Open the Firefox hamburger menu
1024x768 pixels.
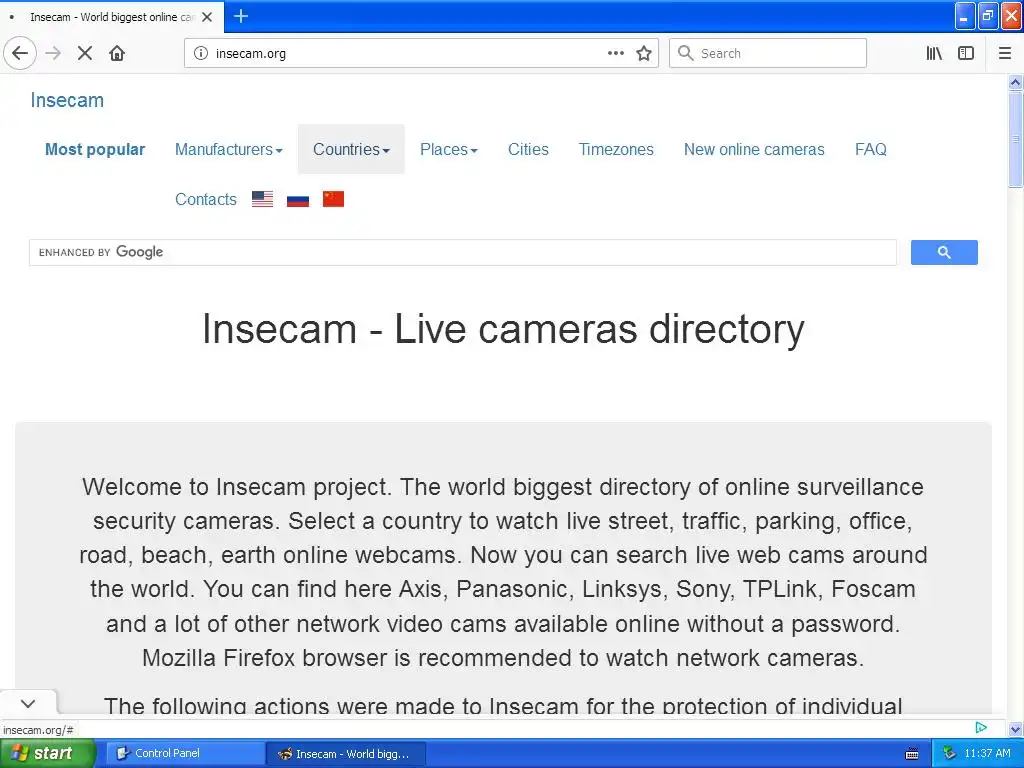1004,54
